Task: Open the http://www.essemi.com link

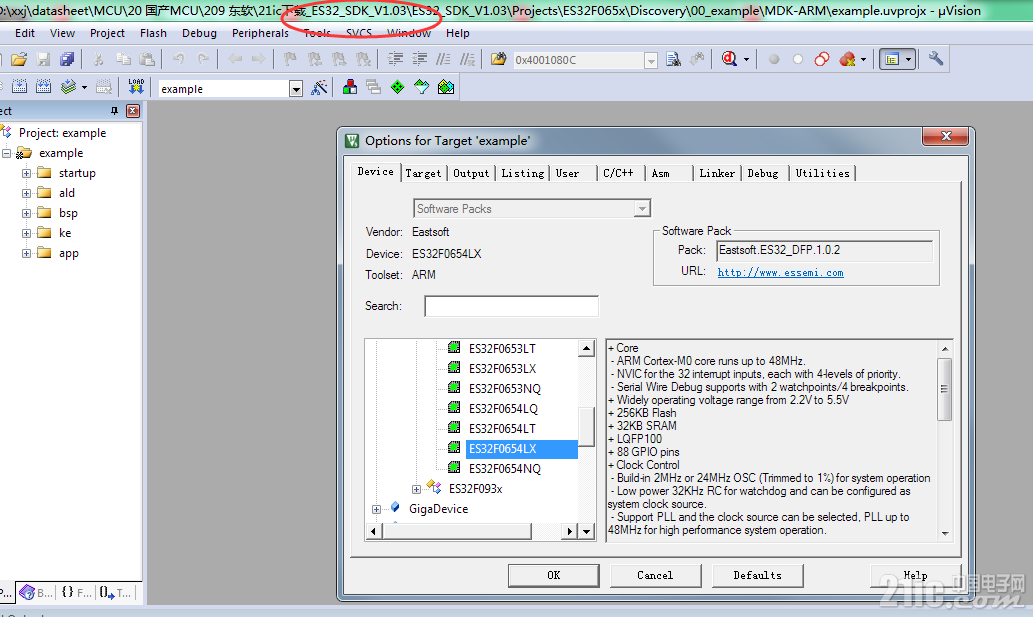Action: (781, 273)
